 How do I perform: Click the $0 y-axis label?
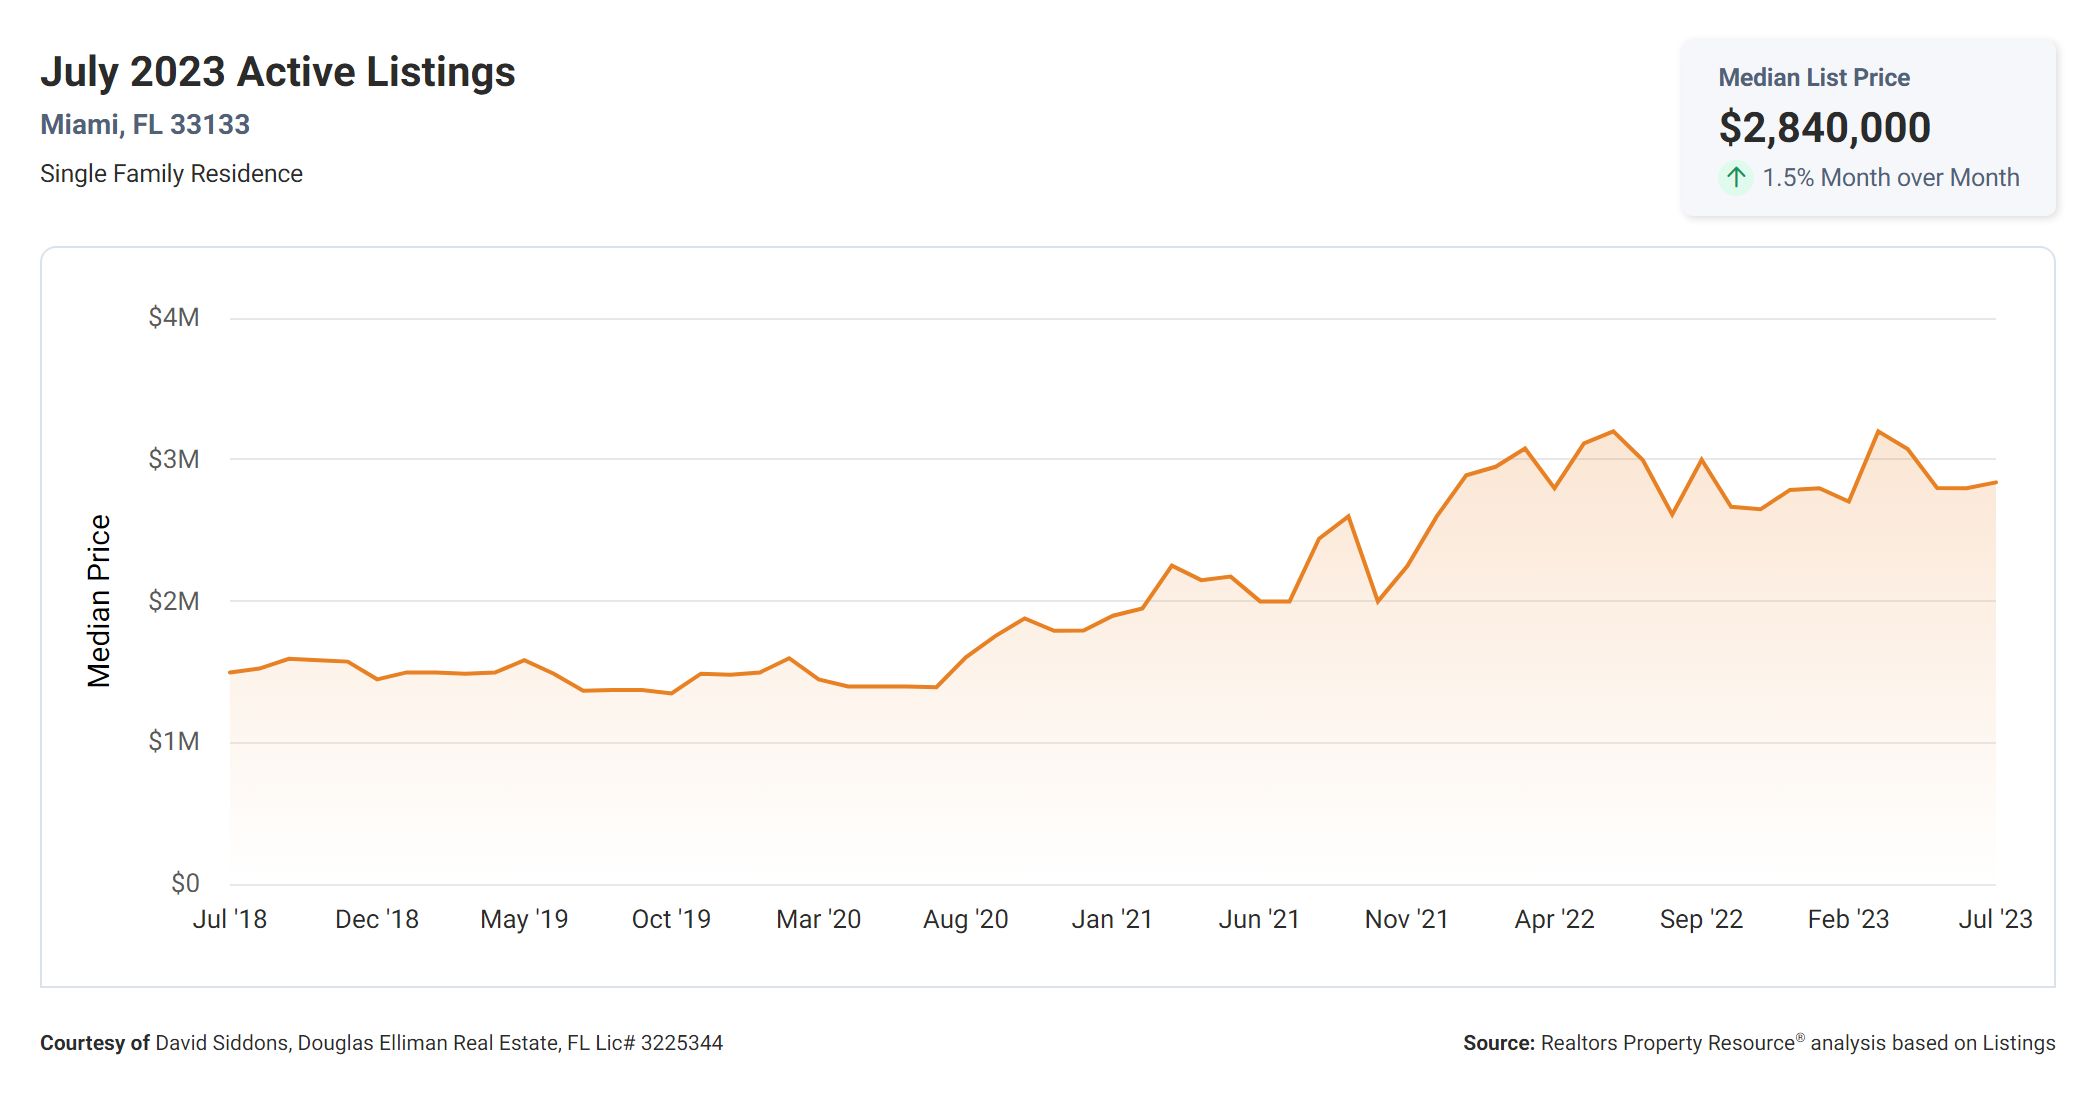coord(185,884)
